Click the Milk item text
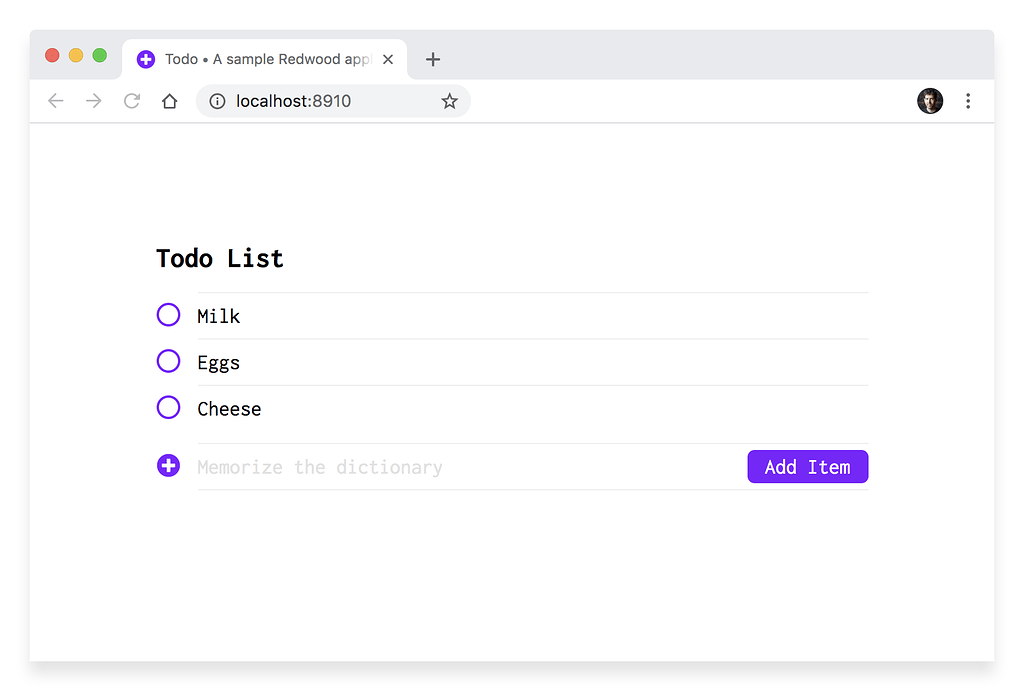Image resolution: width=1024 pixels, height=690 pixels. 219,317
